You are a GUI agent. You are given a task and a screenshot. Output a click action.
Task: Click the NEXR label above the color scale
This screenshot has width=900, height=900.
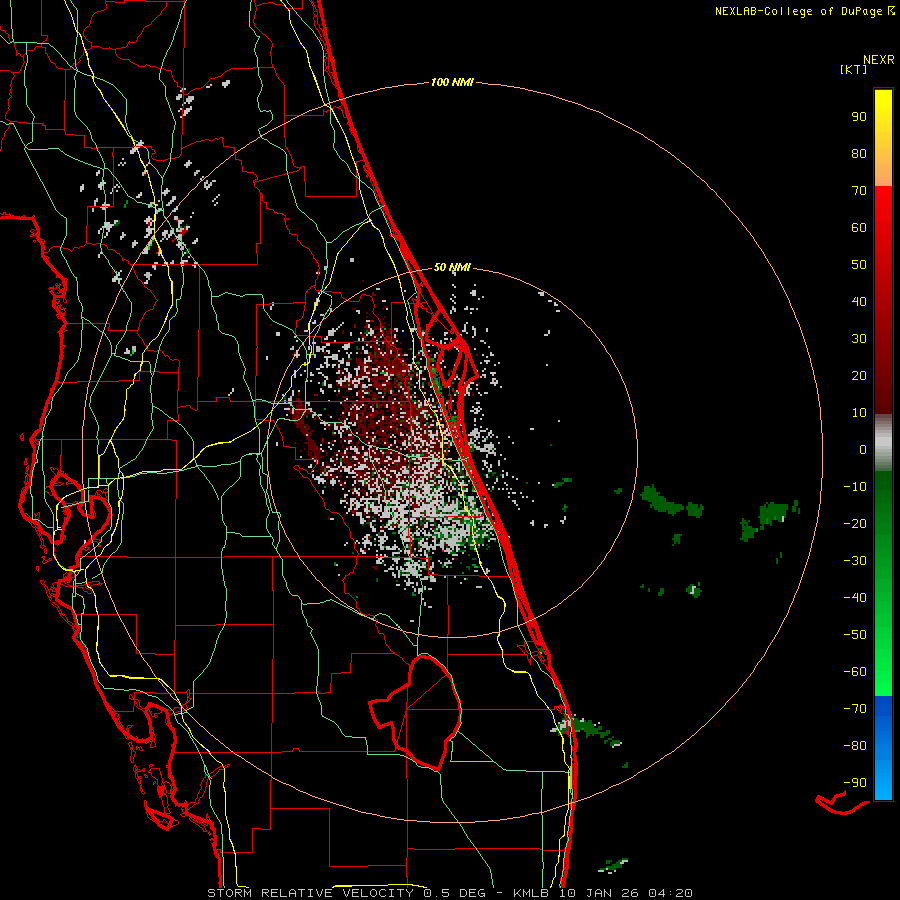pos(879,60)
